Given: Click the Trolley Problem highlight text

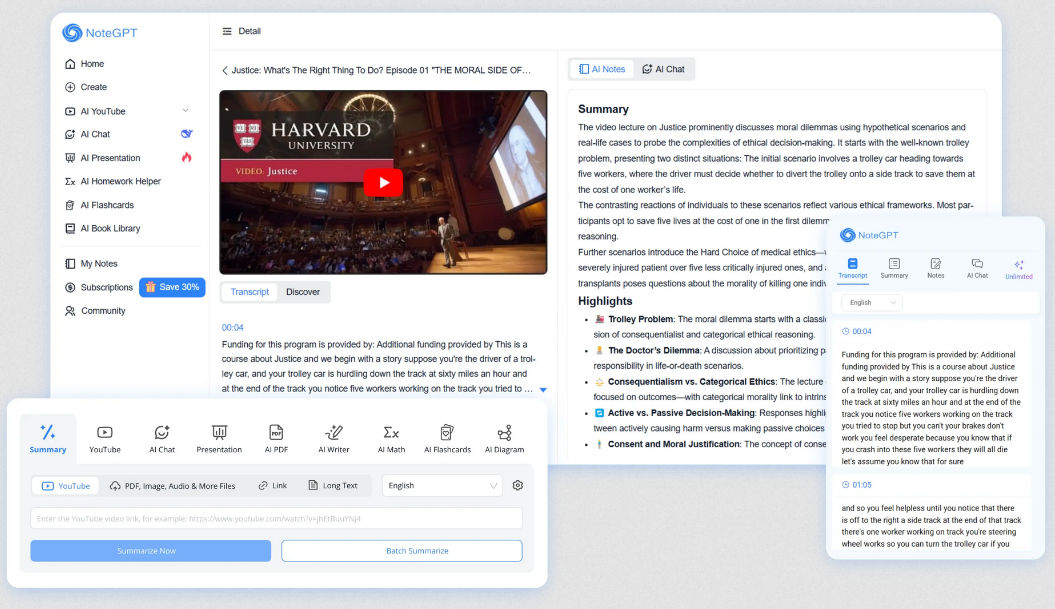Looking at the screenshot, I should [x=641, y=320].
